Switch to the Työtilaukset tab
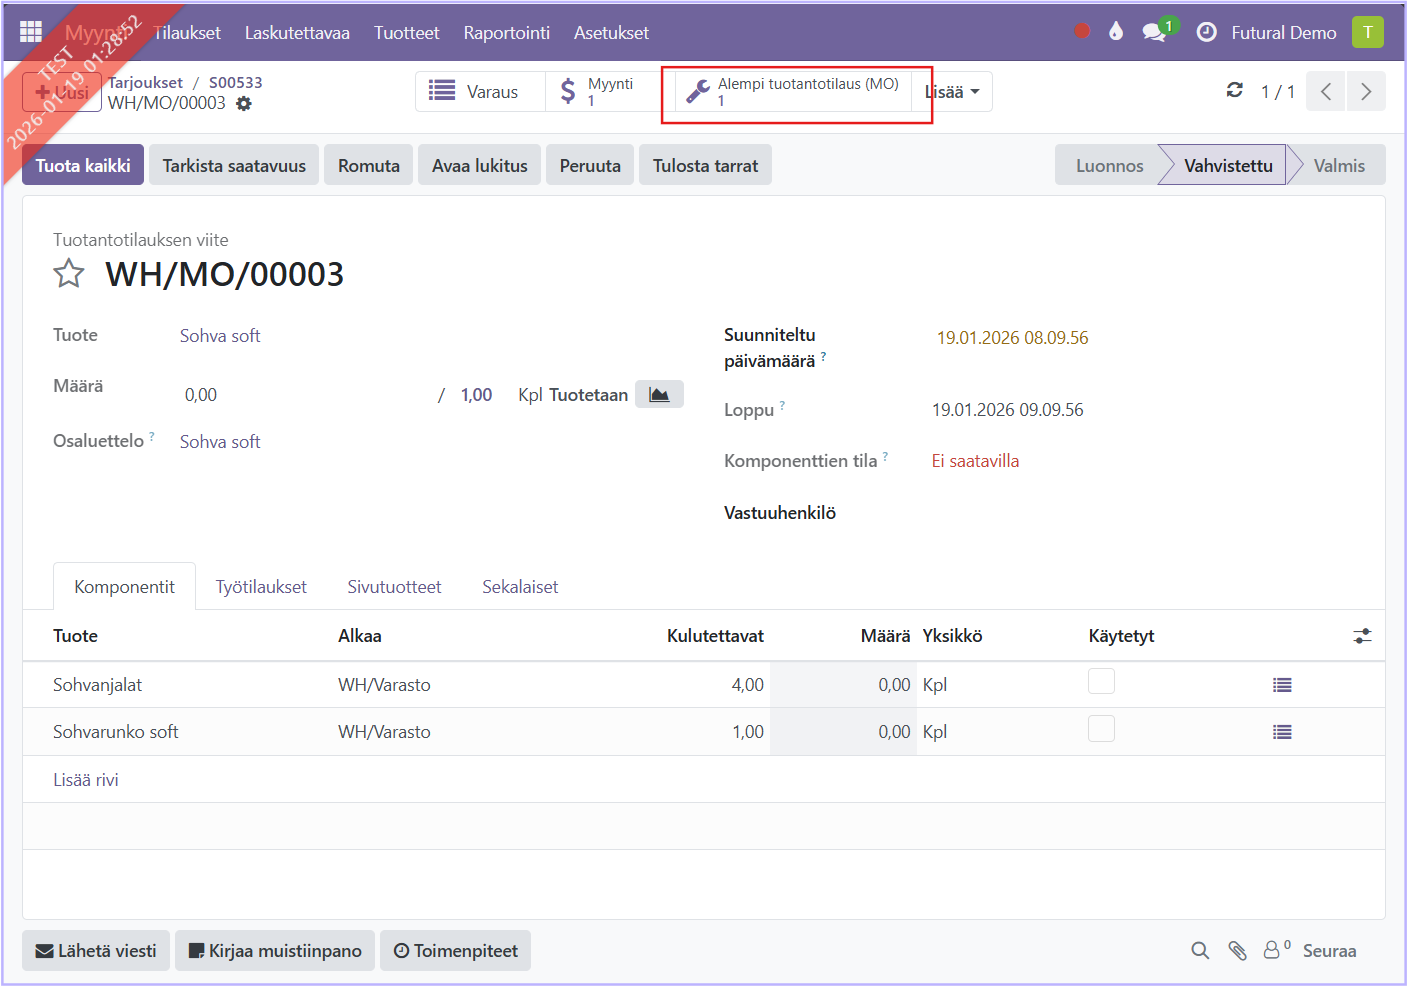The width and height of the screenshot is (1407, 987). click(261, 587)
